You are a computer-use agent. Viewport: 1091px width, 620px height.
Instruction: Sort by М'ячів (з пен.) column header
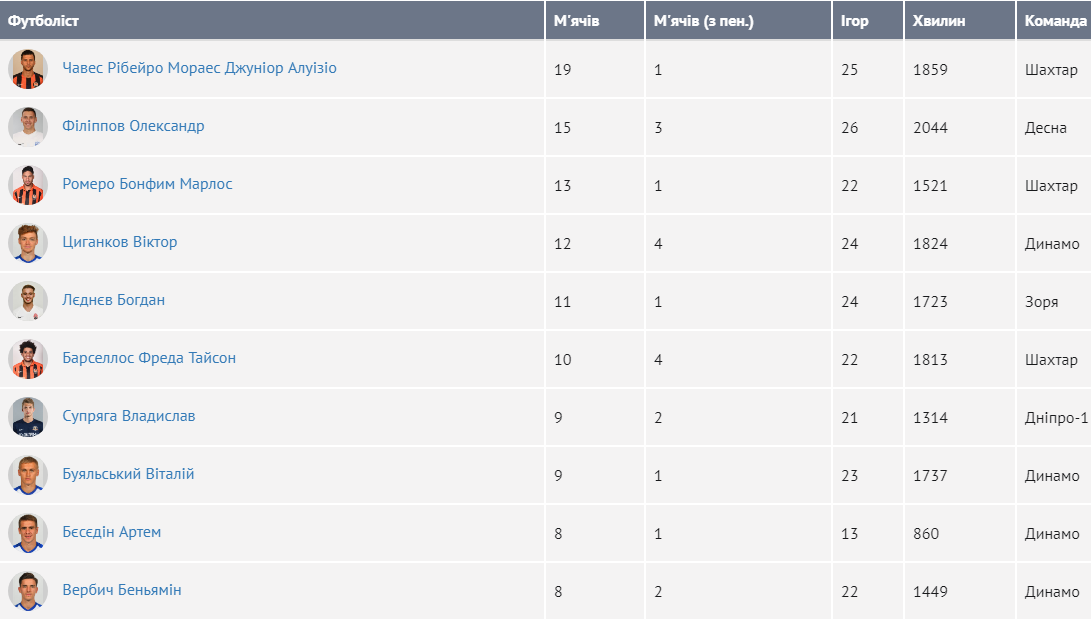(x=703, y=21)
